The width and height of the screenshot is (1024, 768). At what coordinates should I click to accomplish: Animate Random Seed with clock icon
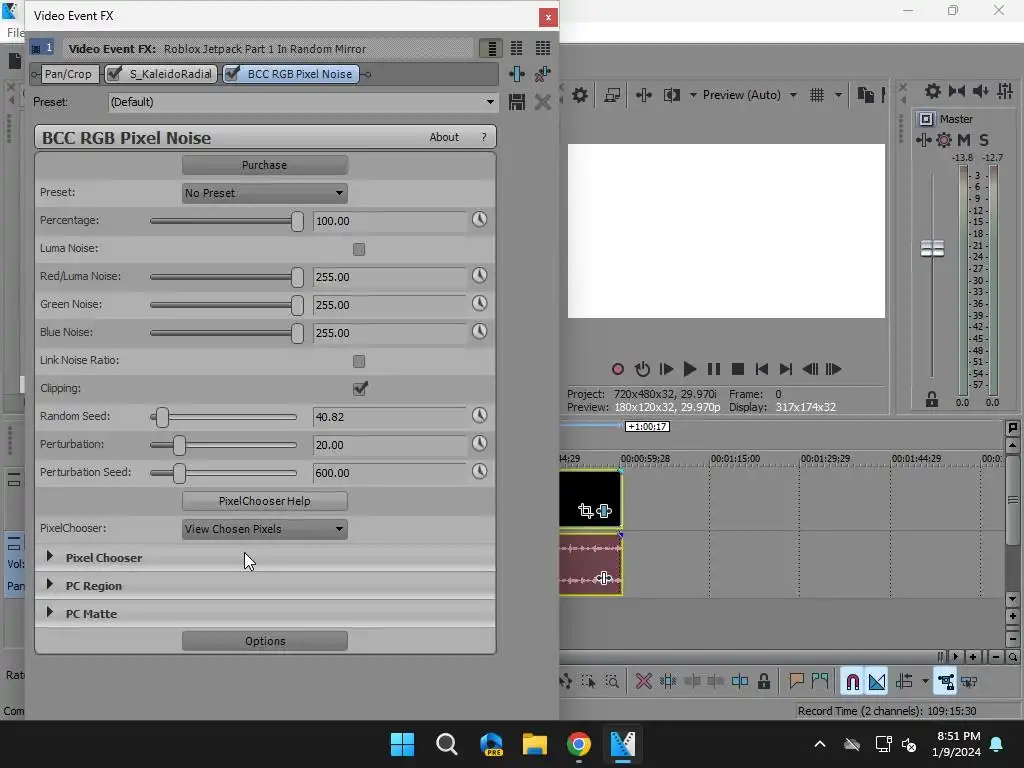pos(479,416)
